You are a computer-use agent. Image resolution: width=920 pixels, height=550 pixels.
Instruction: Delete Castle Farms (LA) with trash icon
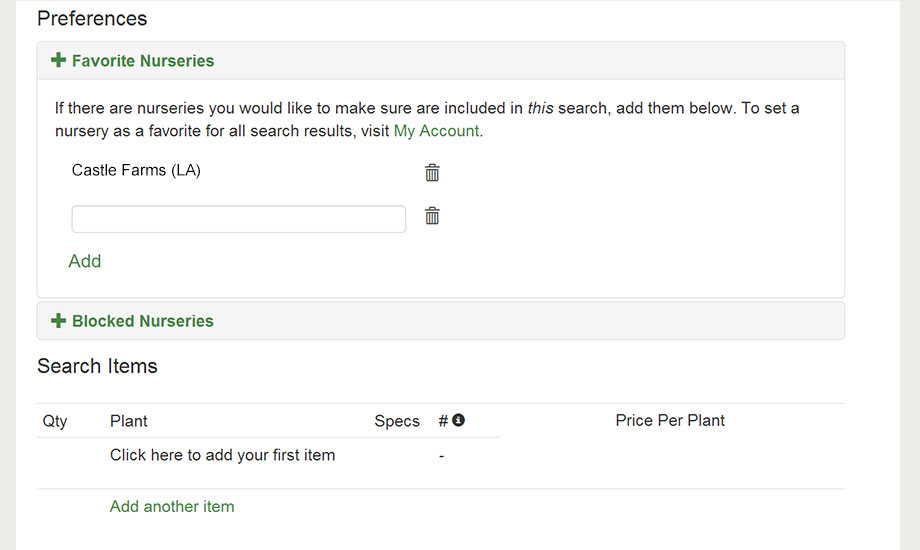[x=432, y=173]
